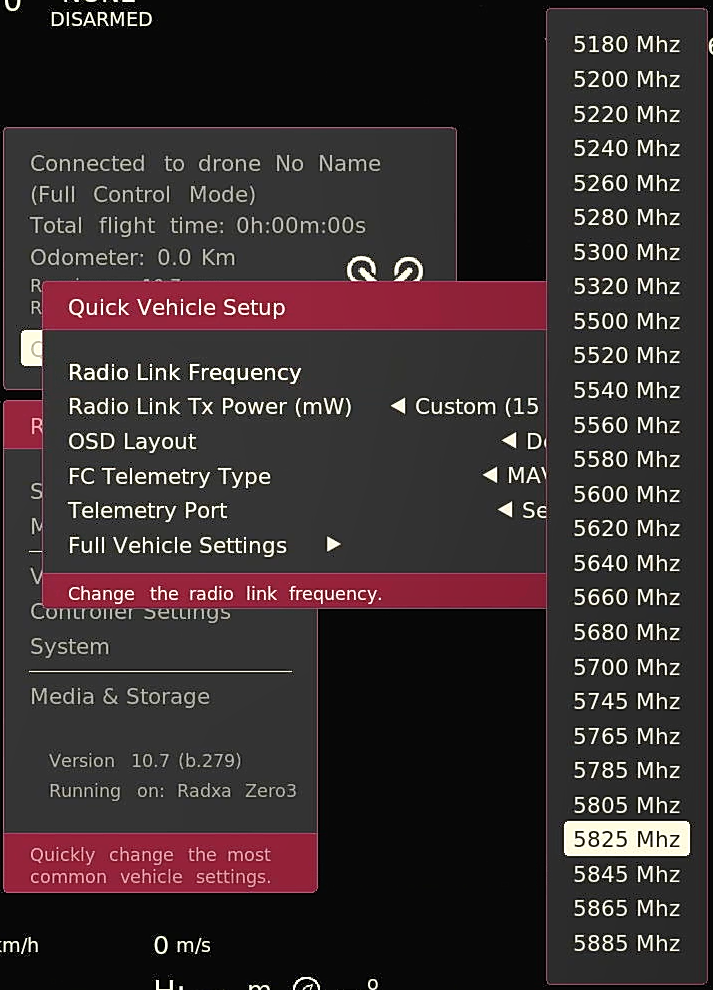Select Radio Link Frequency in Quick Vehicle Setup
This screenshot has width=713, height=990.
pyautogui.click(x=184, y=372)
